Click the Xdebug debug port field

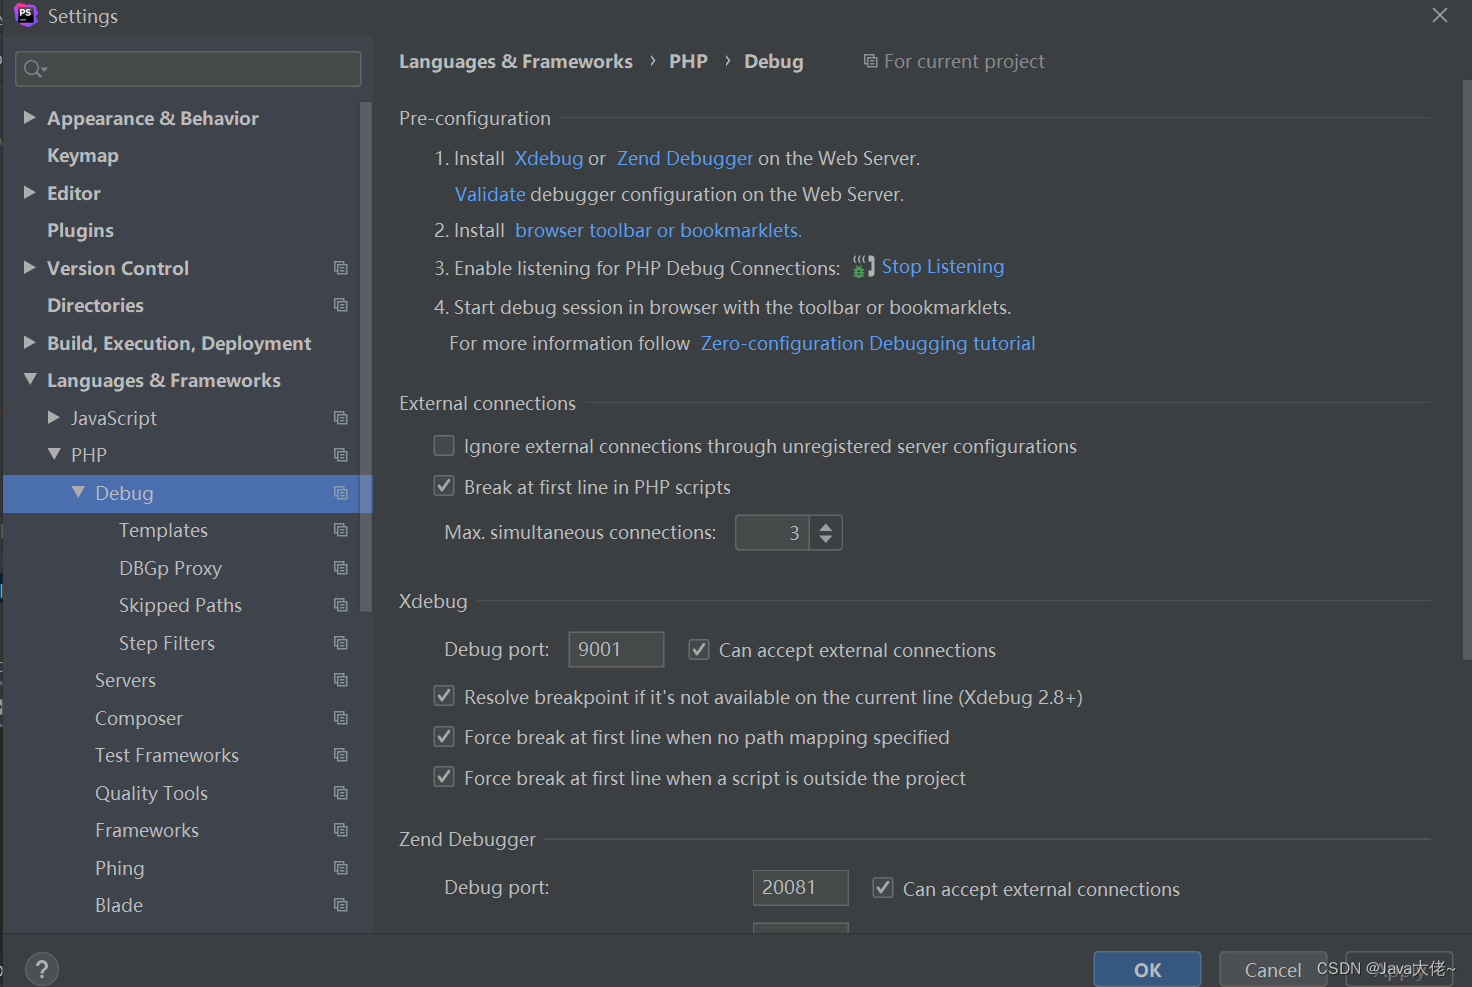(x=615, y=649)
